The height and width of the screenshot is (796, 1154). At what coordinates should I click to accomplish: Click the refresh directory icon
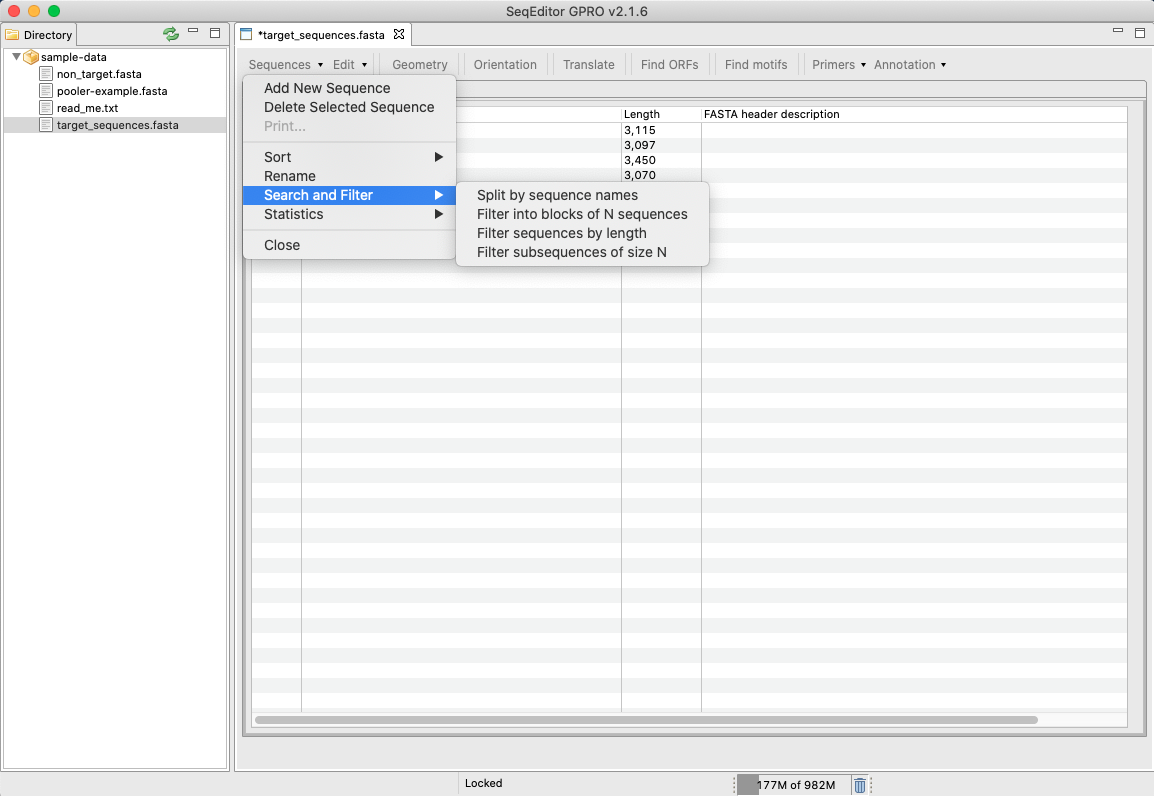click(171, 34)
